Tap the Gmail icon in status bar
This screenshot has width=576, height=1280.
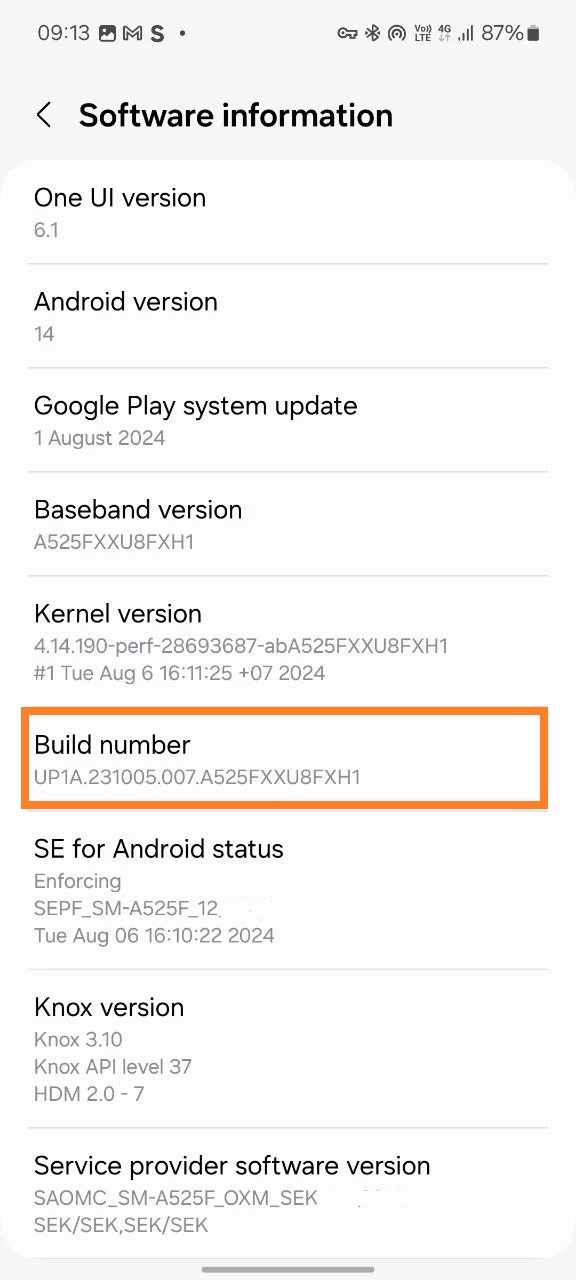click(x=133, y=33)
